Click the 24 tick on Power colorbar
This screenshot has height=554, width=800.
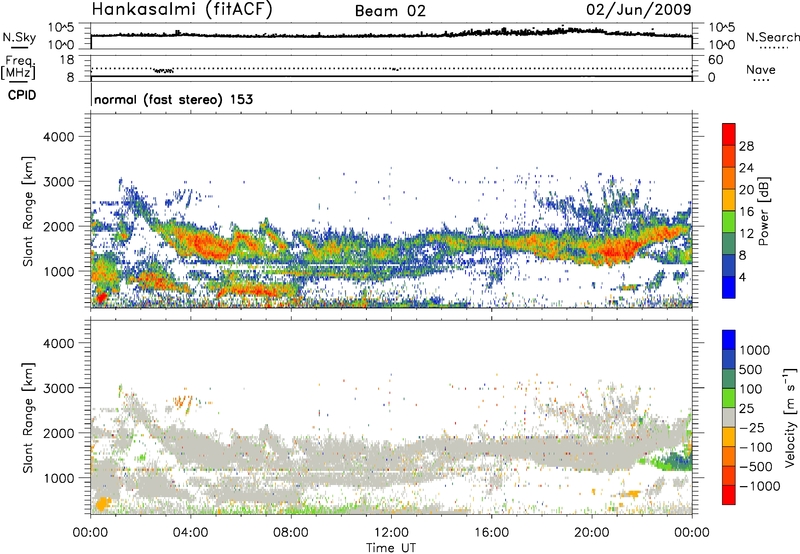(x=746, y=168)
